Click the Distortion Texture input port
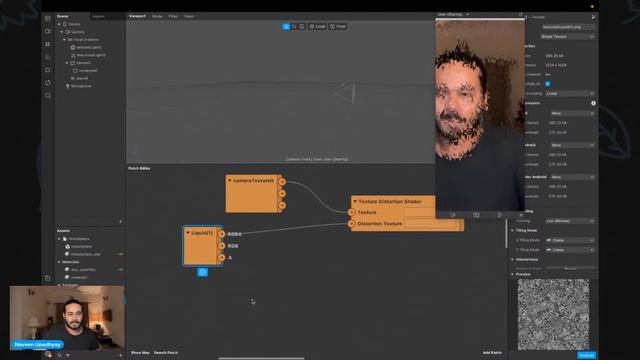This screenshot has height=360, width=640. coord(351,224)
